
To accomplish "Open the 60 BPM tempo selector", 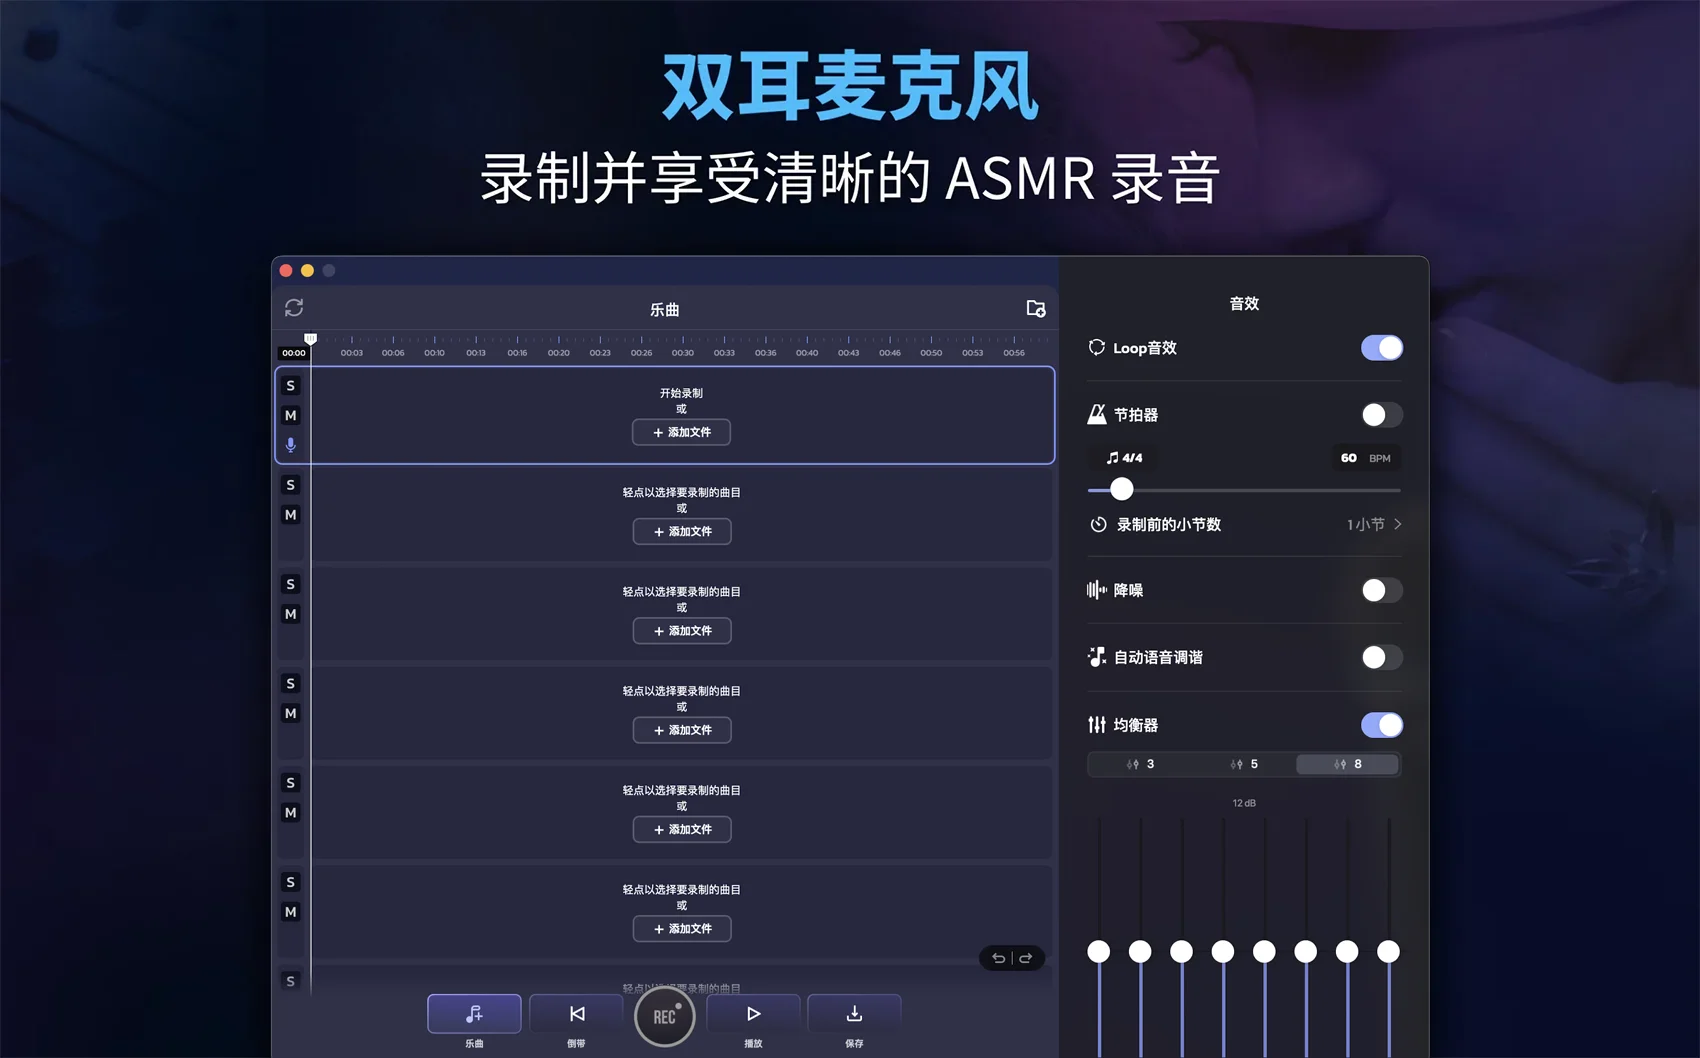I will coord(1365,458).
